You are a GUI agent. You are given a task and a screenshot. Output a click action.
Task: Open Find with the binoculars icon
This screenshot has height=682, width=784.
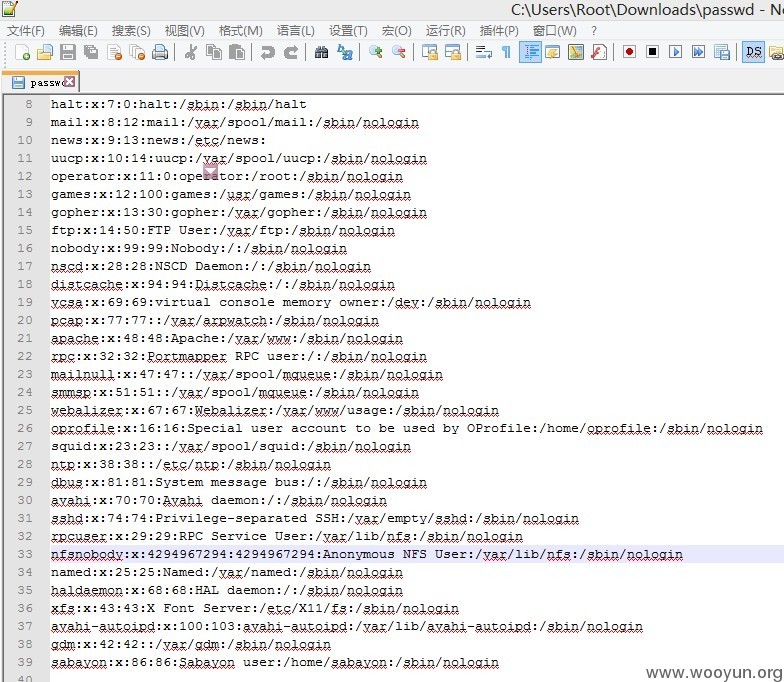tap(322, 52)
